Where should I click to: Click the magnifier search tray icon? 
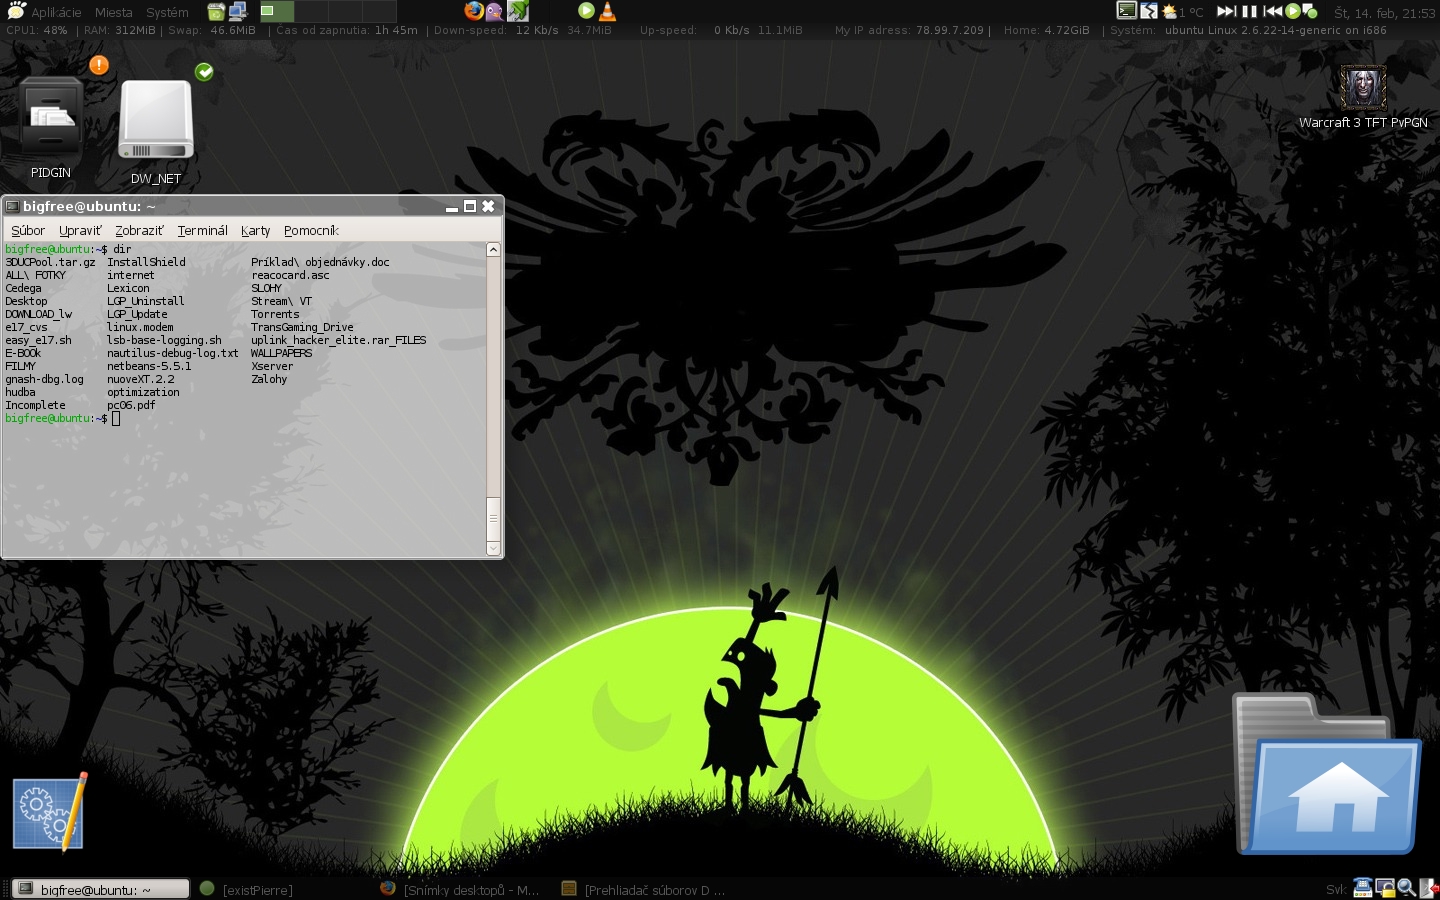[1406, 887]
